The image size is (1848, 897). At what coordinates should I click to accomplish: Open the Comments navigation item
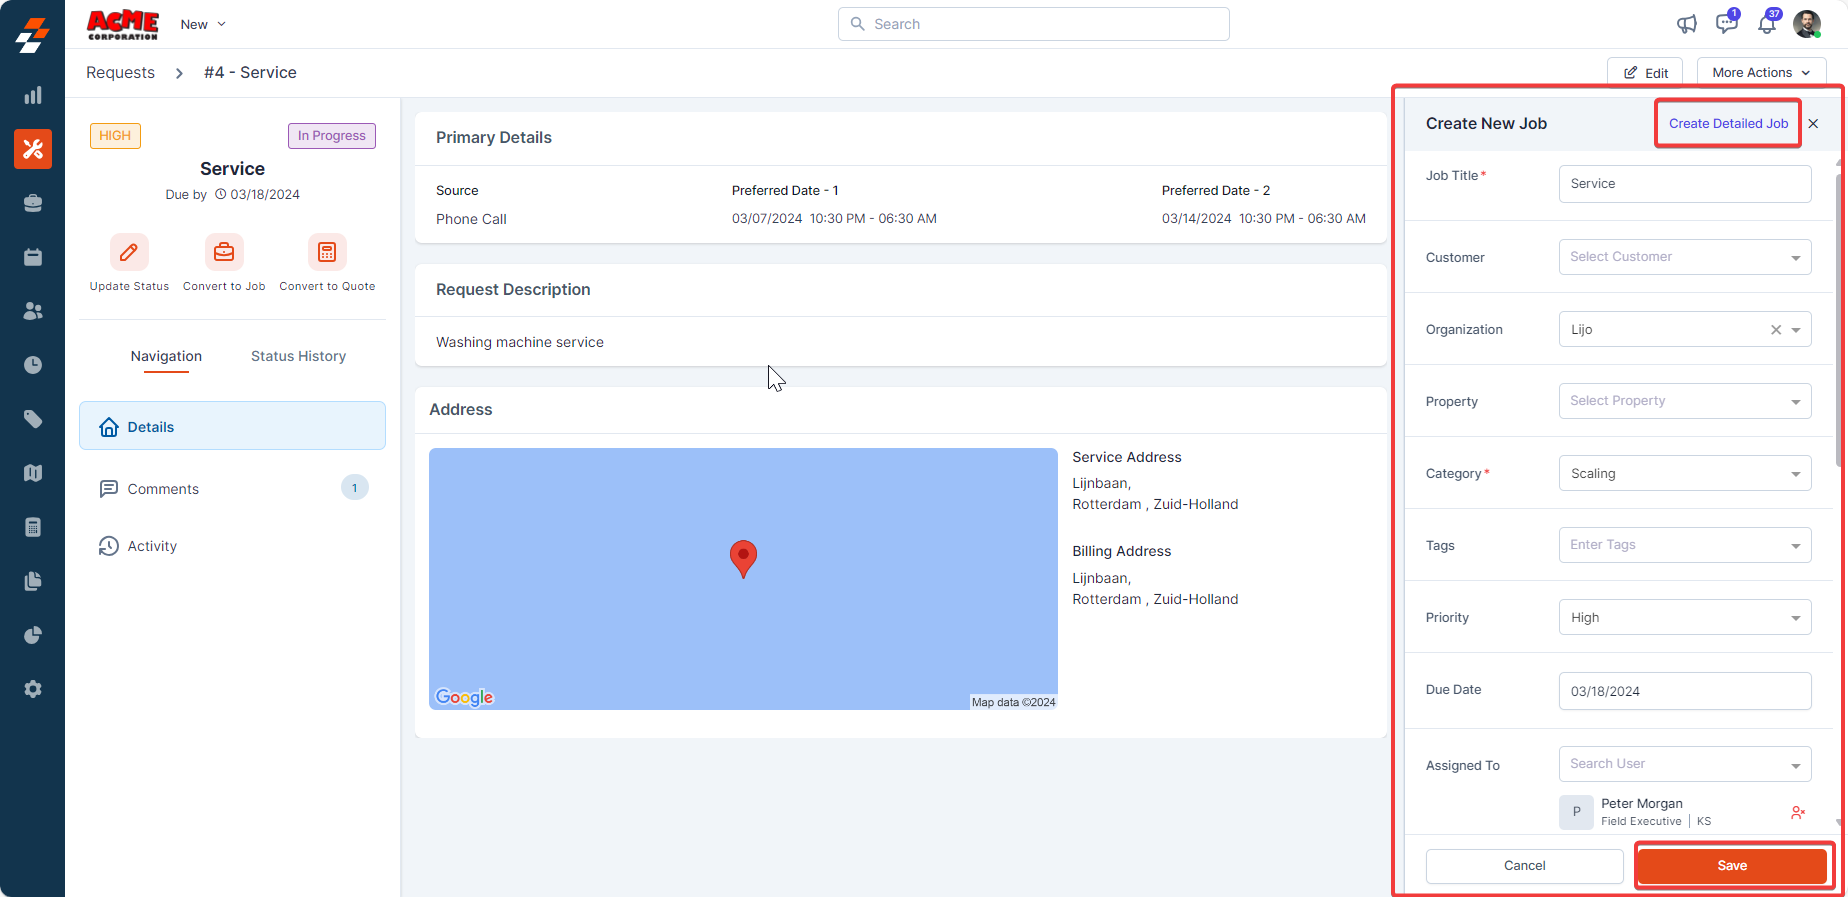pyautogui.click(x=163, y=489)
